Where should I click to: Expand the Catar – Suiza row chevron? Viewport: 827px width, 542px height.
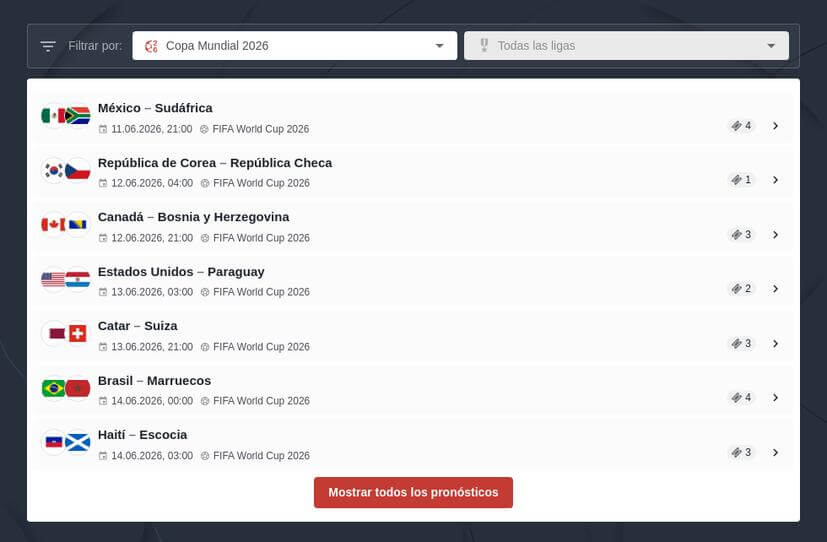(775, 344)
